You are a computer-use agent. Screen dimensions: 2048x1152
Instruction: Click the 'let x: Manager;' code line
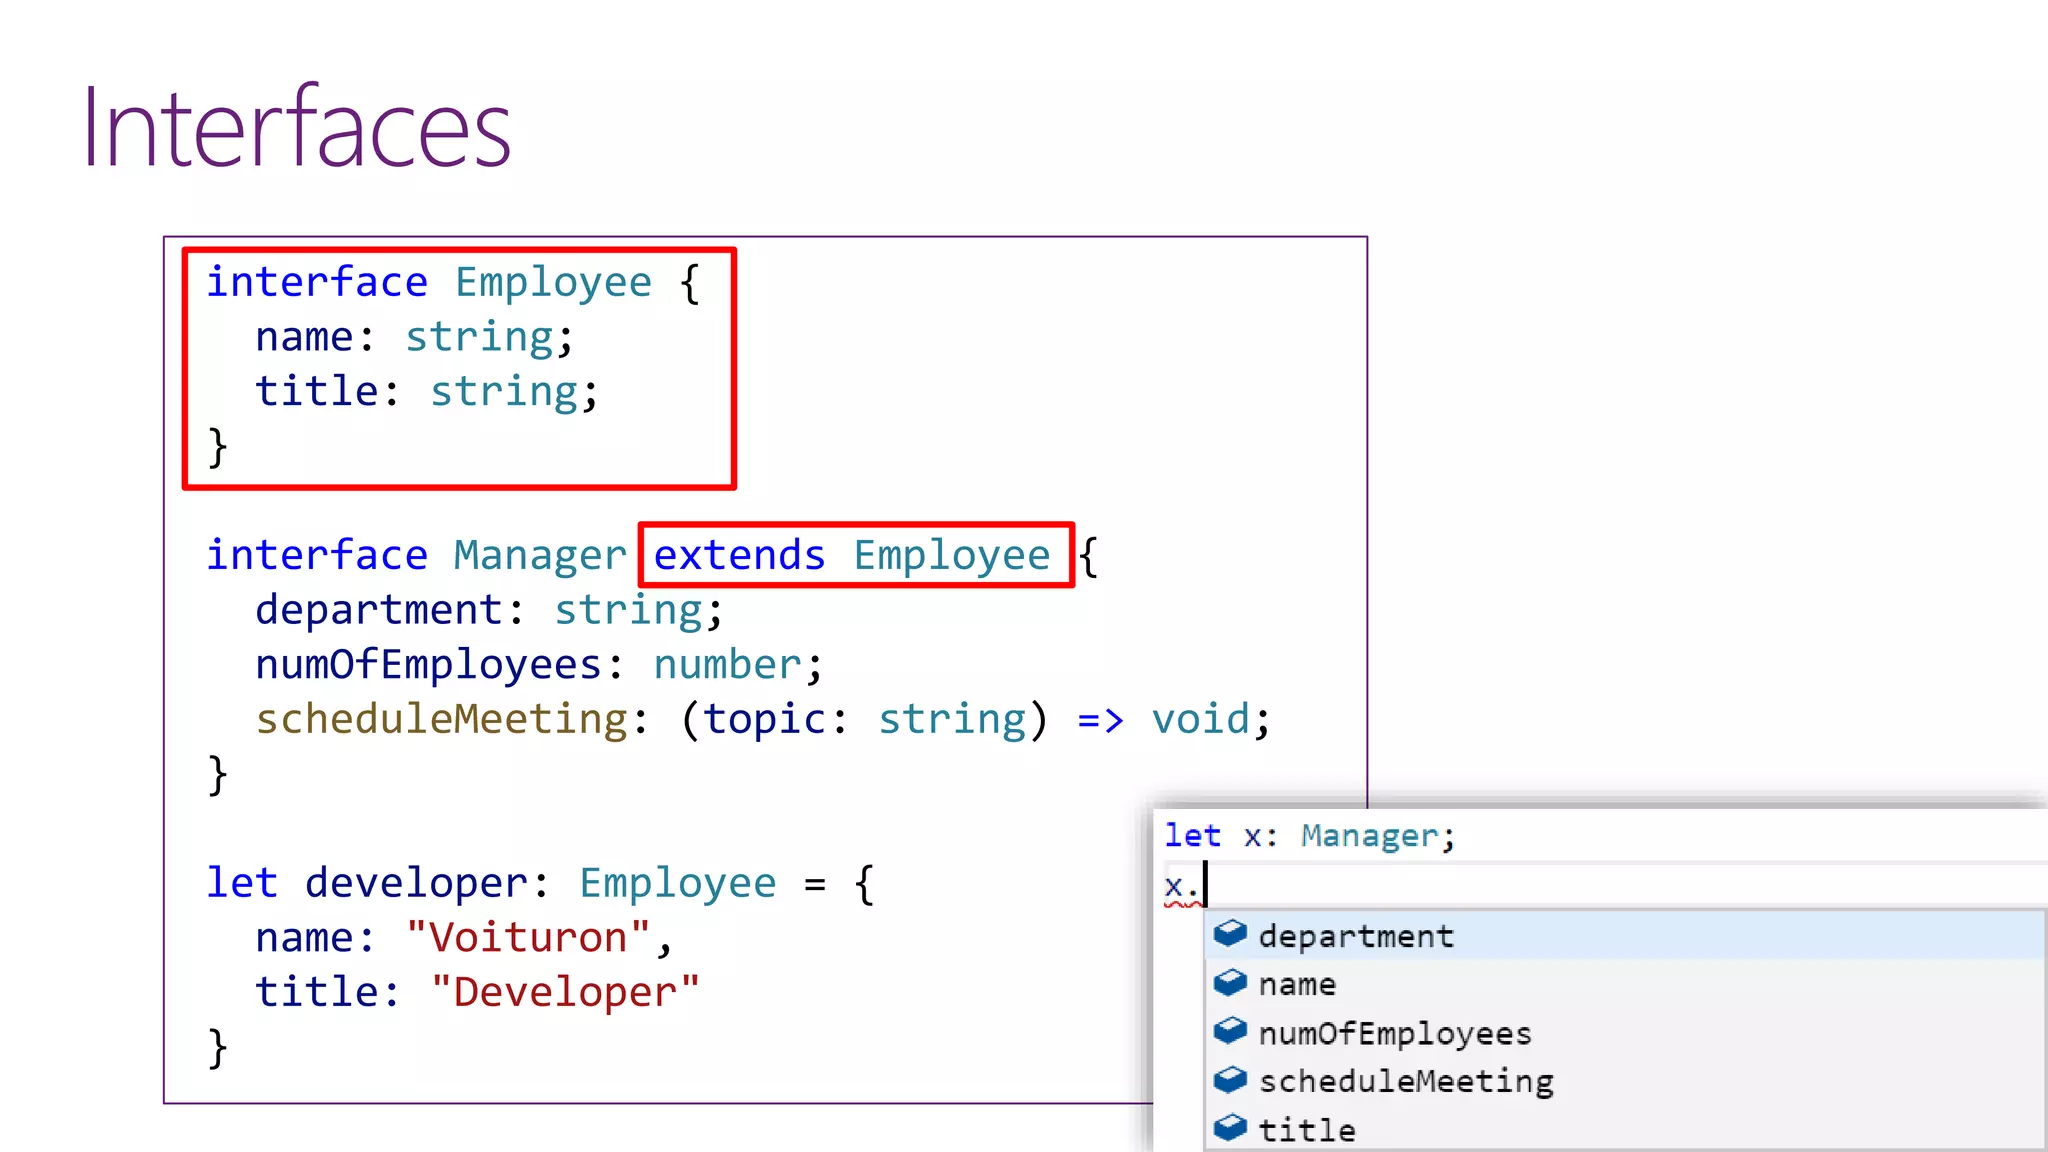coord(1310,835)
